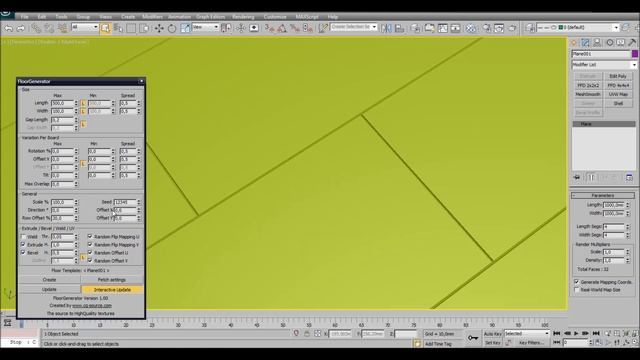Image resolution: width=640 pixels, height=360 pixels.
Task: Toggle Random Offset U checkbox
Action: (x=90, y=253)
